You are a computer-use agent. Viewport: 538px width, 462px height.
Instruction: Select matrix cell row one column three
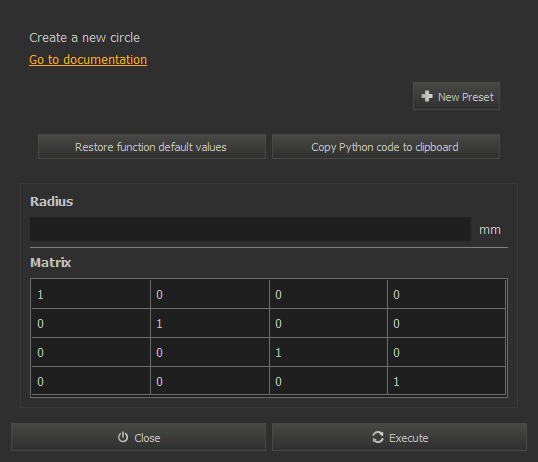(328, 294)
